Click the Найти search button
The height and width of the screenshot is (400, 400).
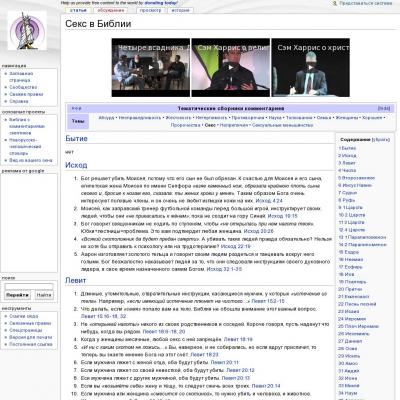click(44, 295)
